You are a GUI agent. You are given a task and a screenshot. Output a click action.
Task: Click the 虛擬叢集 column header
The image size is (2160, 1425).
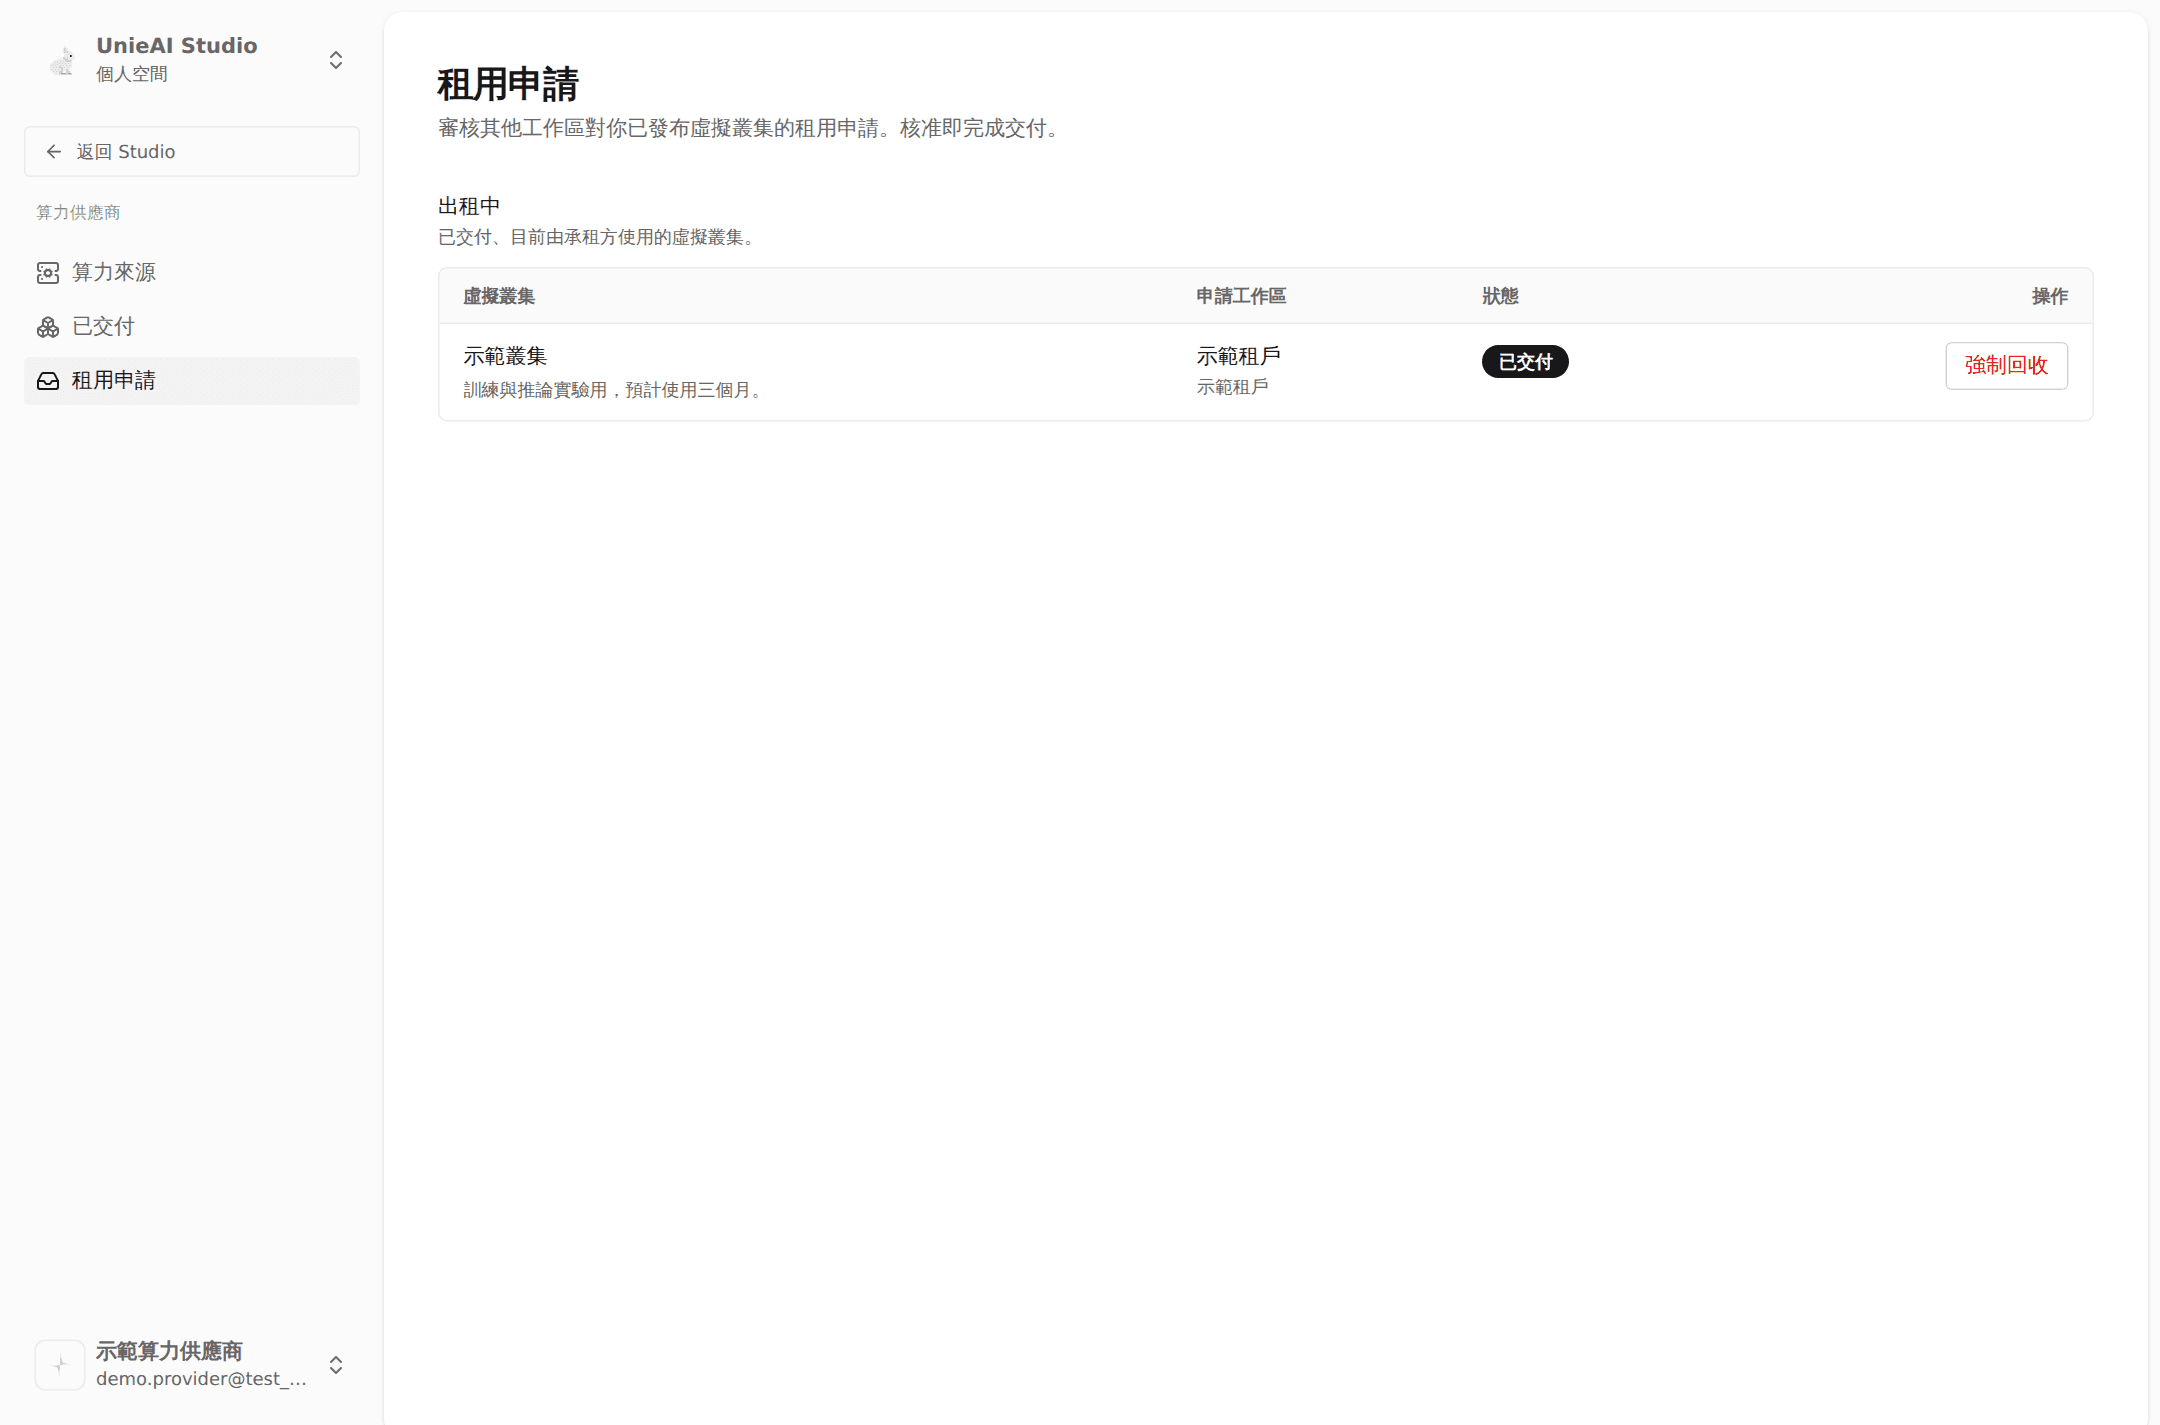tap(499, 296)
